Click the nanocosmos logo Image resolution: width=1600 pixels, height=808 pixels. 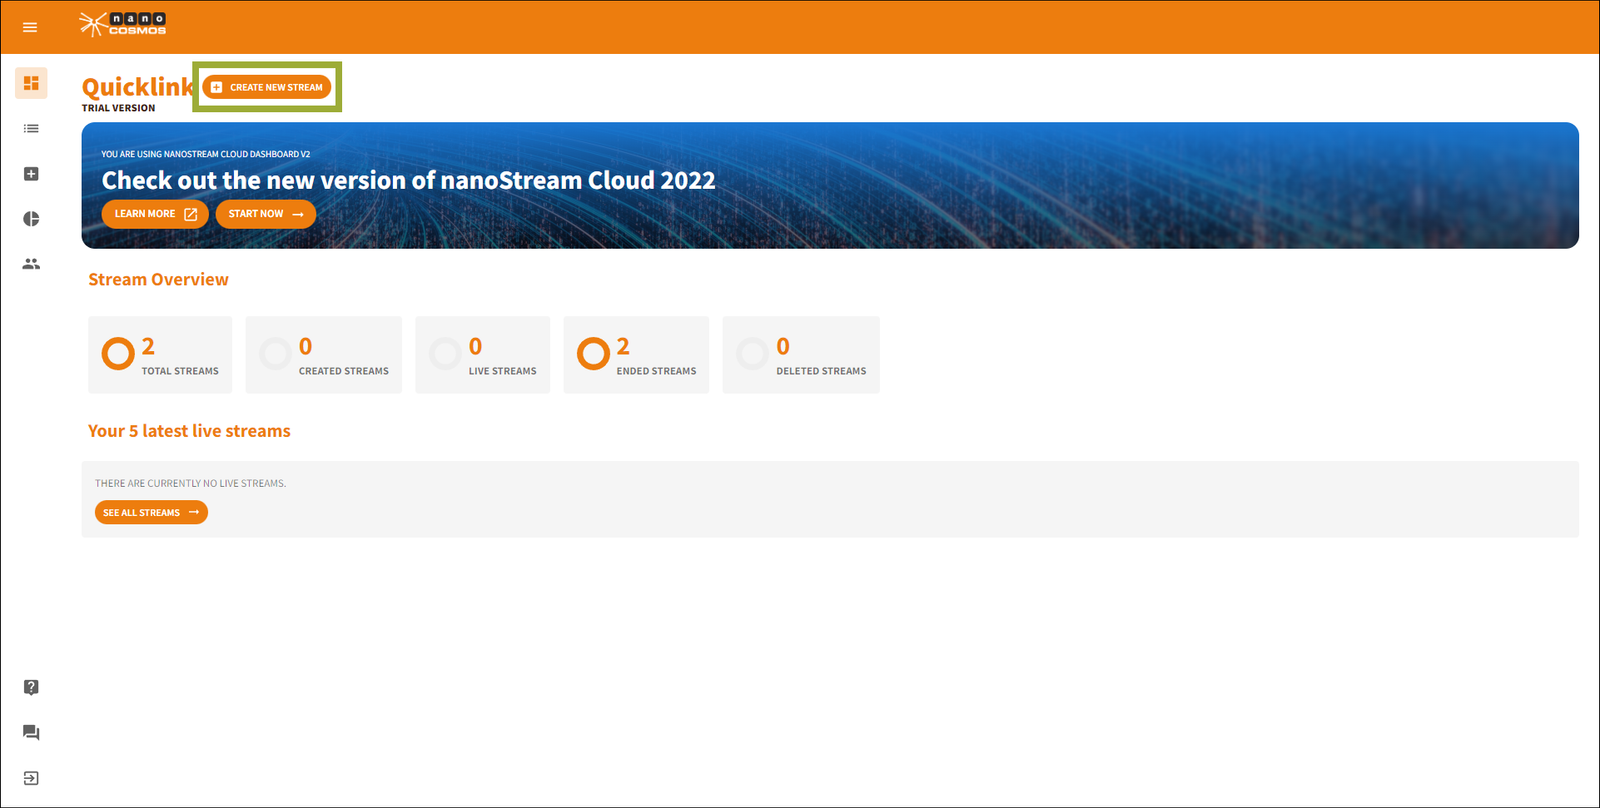tap(123, 25)
